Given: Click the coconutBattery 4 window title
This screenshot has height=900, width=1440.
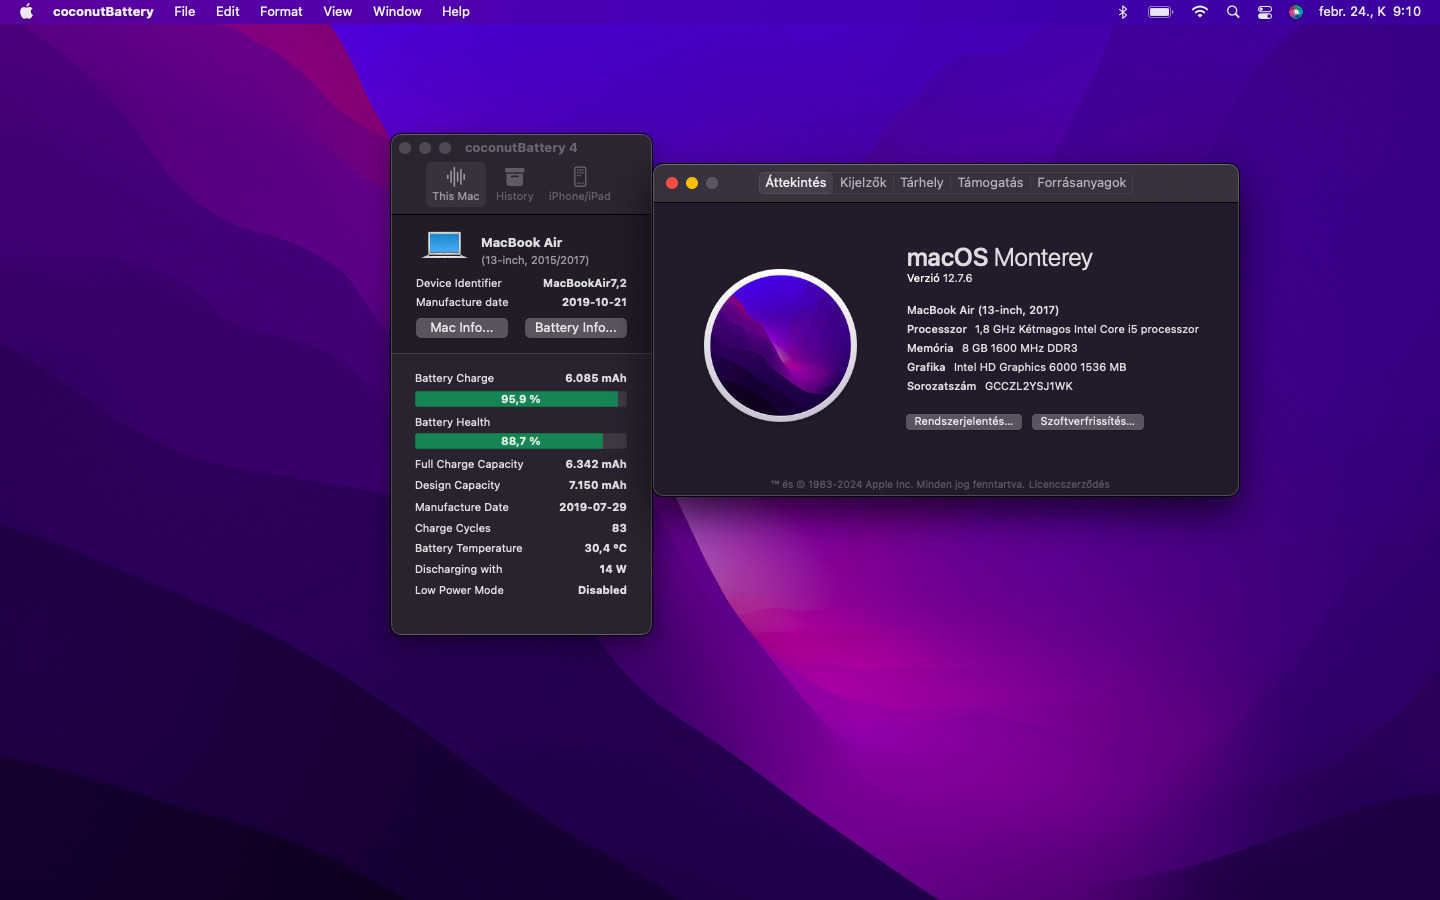Looking at the screenshot, I should 521,148.
